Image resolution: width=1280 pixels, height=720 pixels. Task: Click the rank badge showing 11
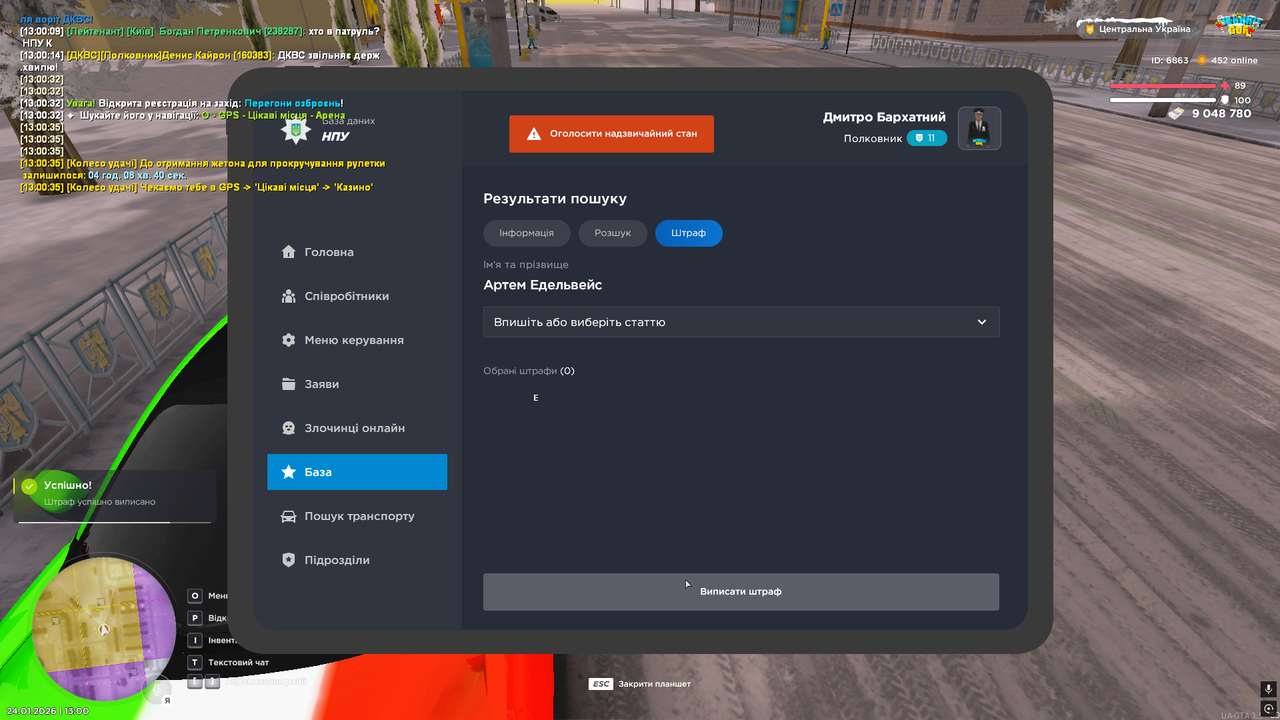[927, 138]
